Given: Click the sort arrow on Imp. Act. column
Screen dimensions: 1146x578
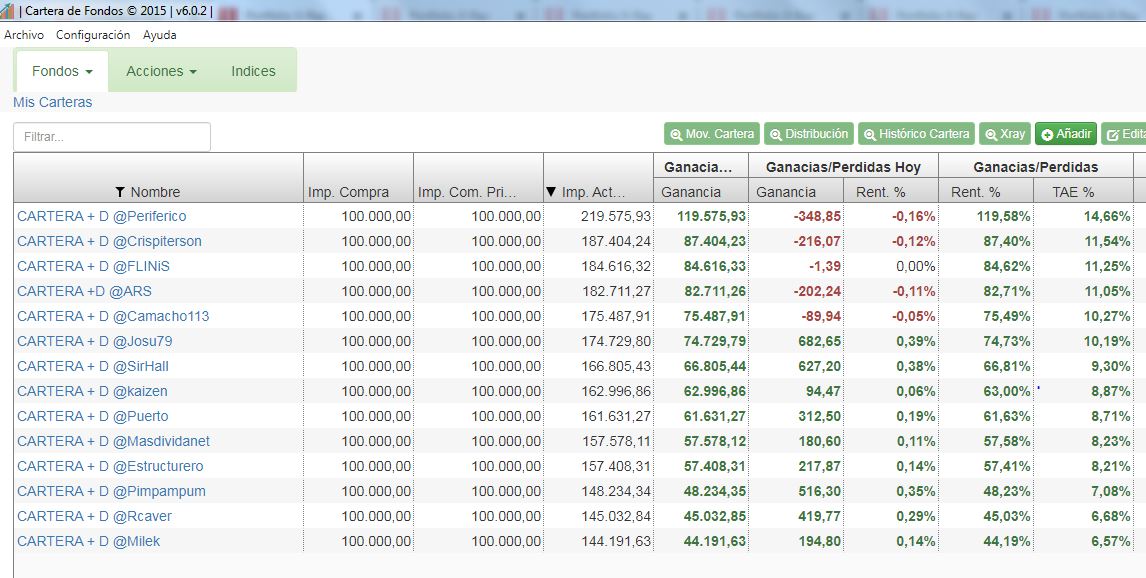Looking at the screenshot, I should [x=551, y=192].
